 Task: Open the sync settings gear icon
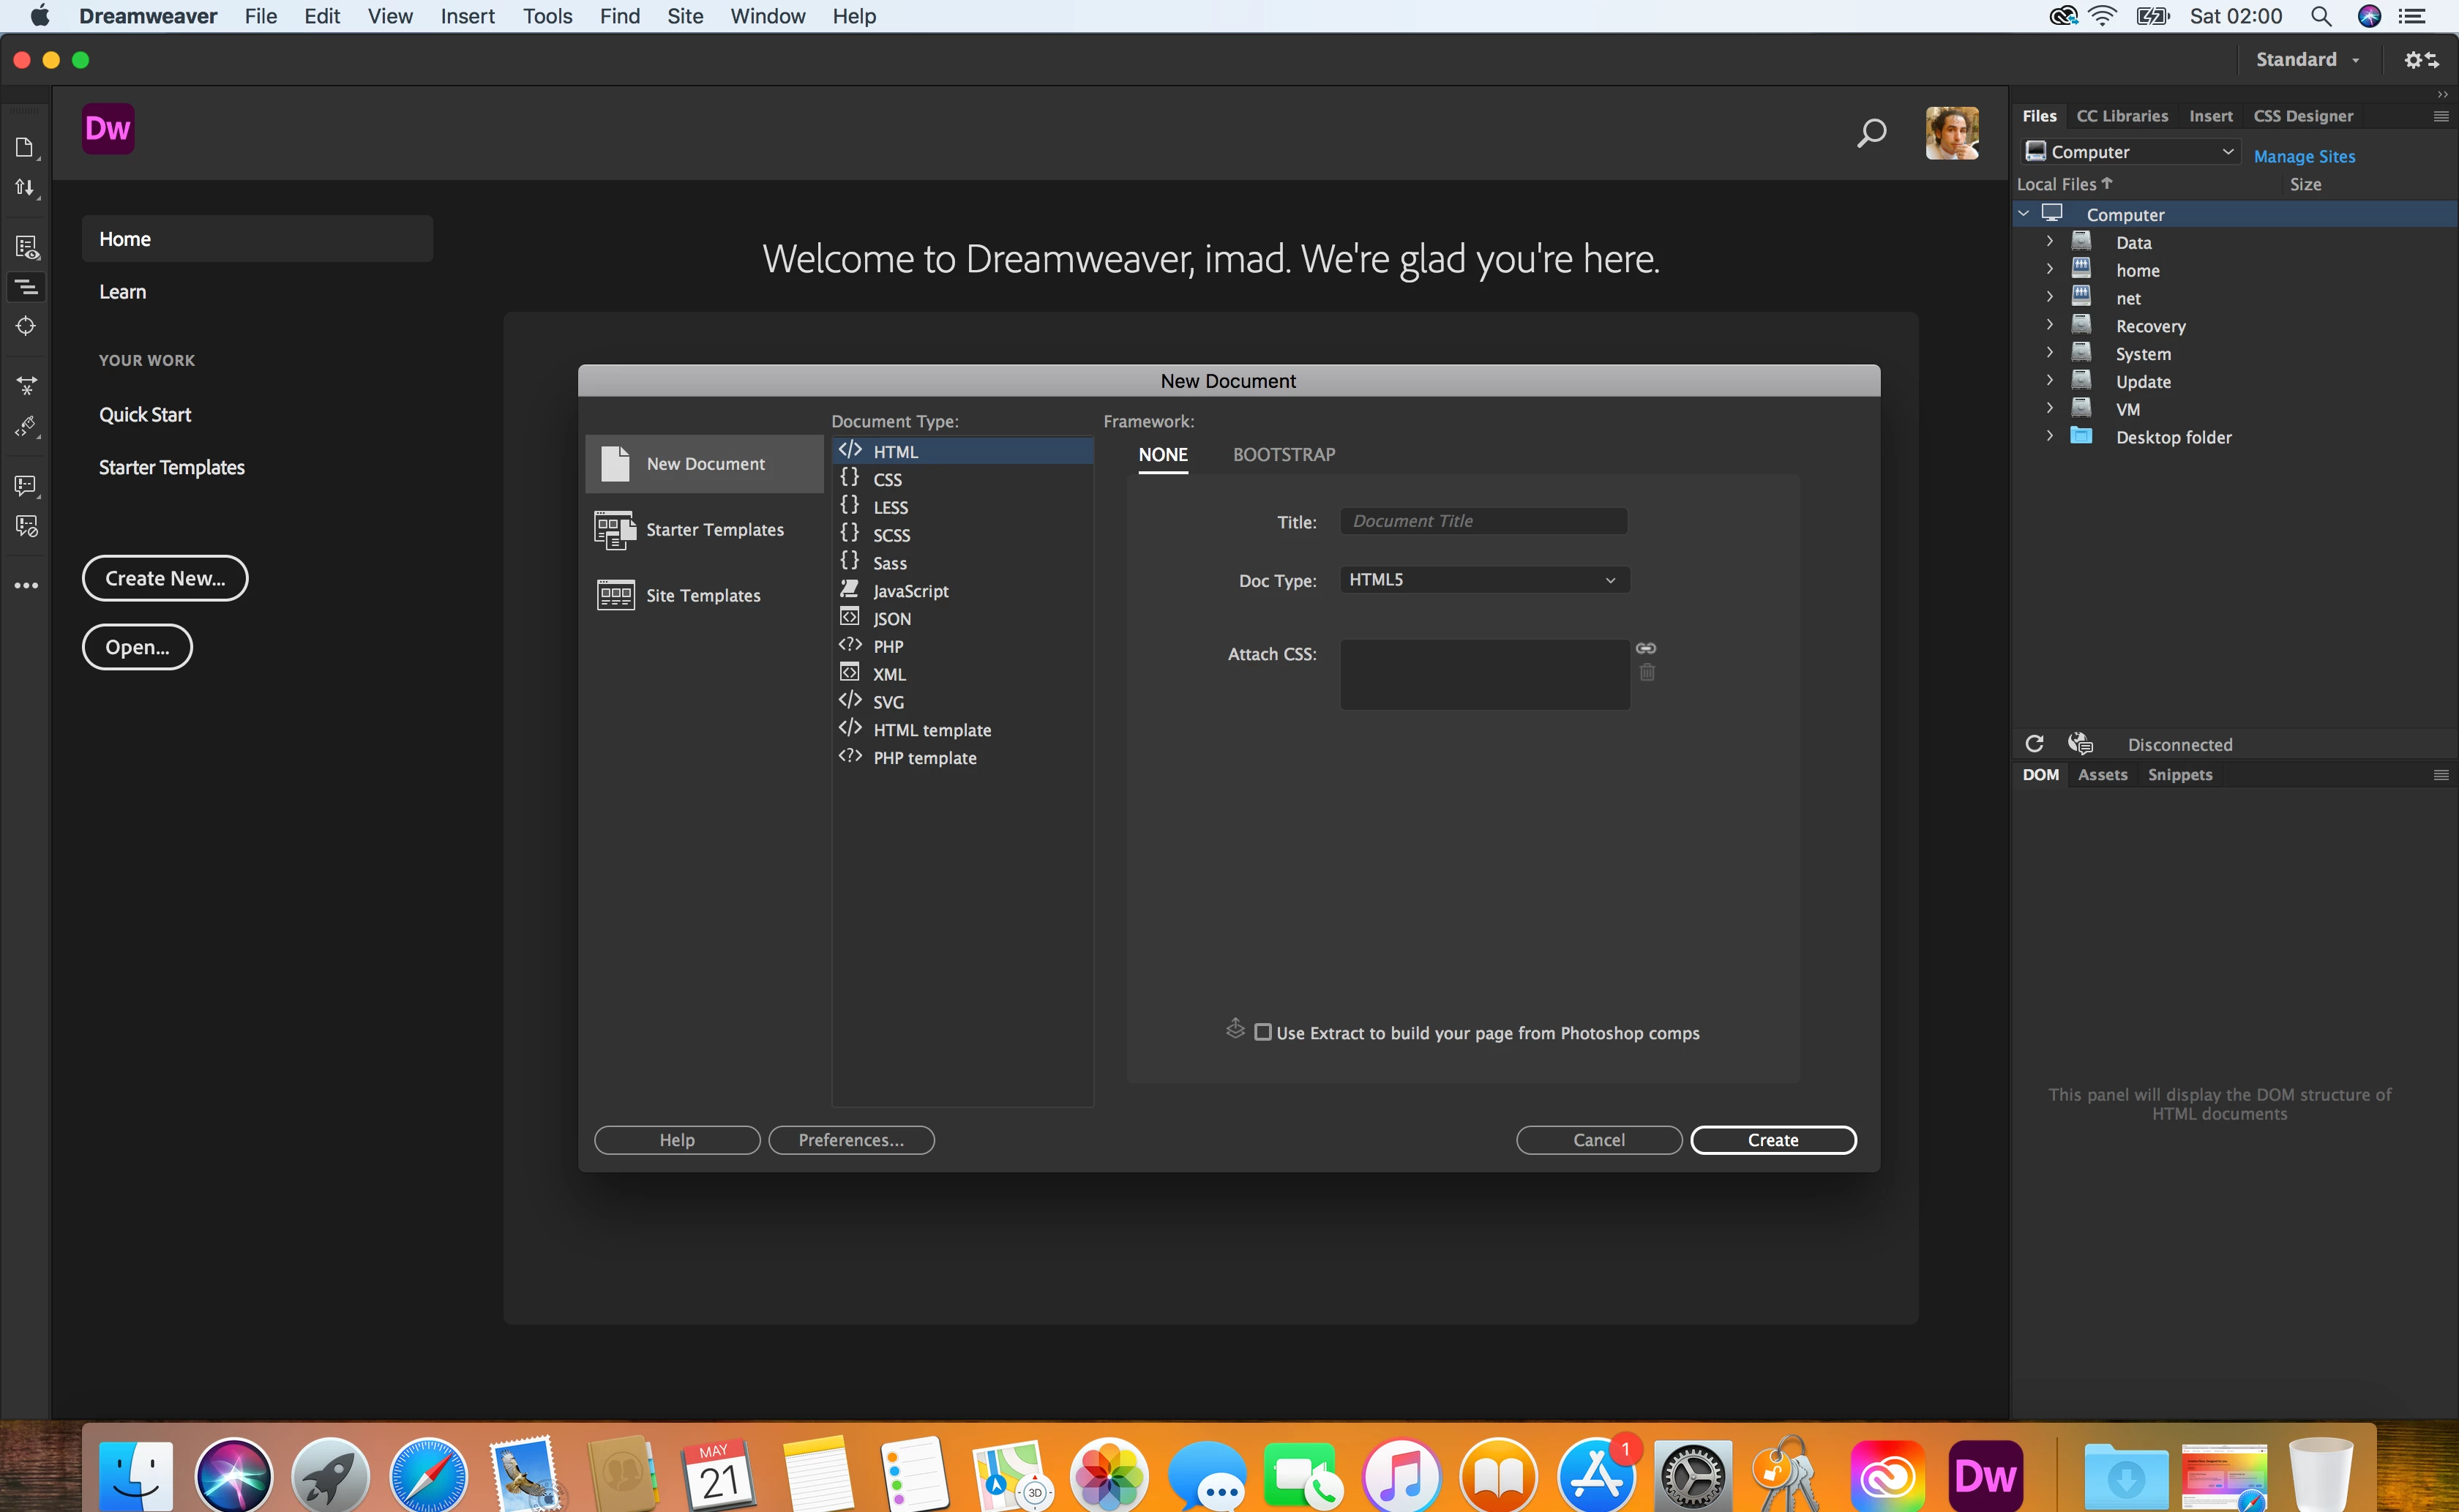pyautogui.click(x=2421, y=60)
